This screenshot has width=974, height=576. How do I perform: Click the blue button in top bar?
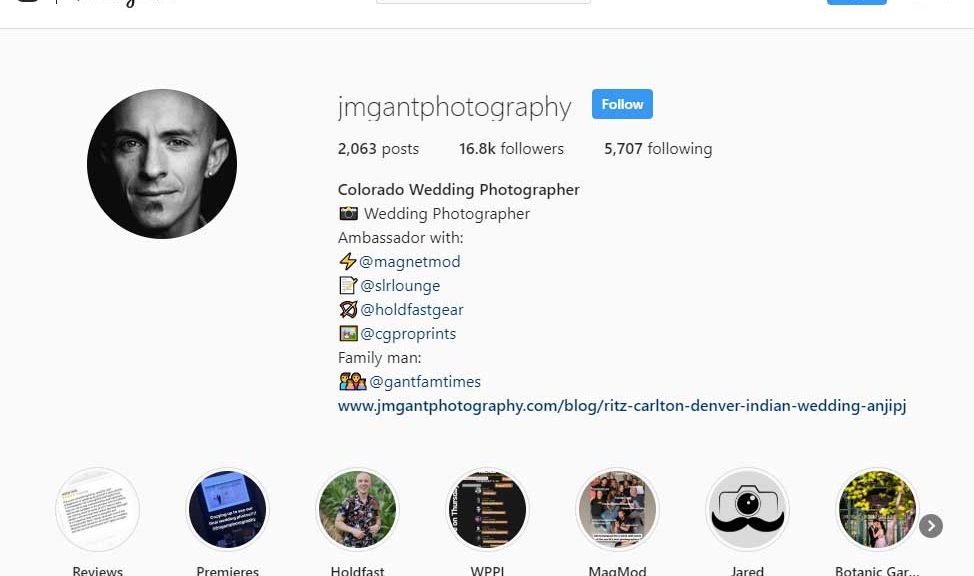[x=857, y=2]
